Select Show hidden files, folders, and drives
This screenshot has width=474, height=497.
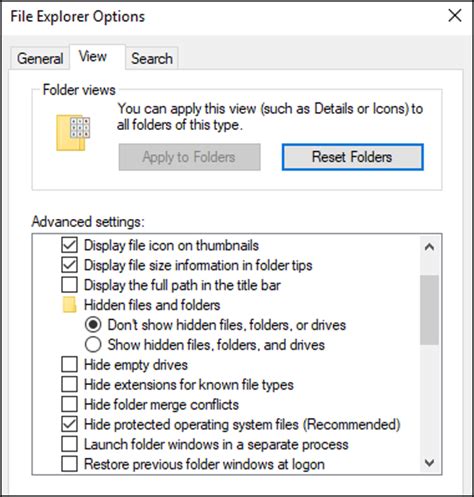(93, 345)
